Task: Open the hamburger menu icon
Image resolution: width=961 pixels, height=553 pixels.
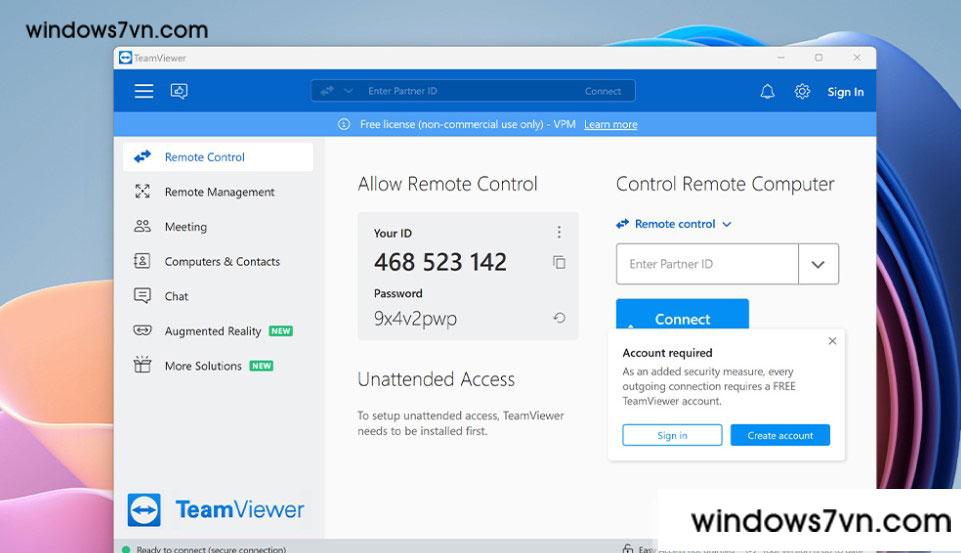Action: point(144,91)
